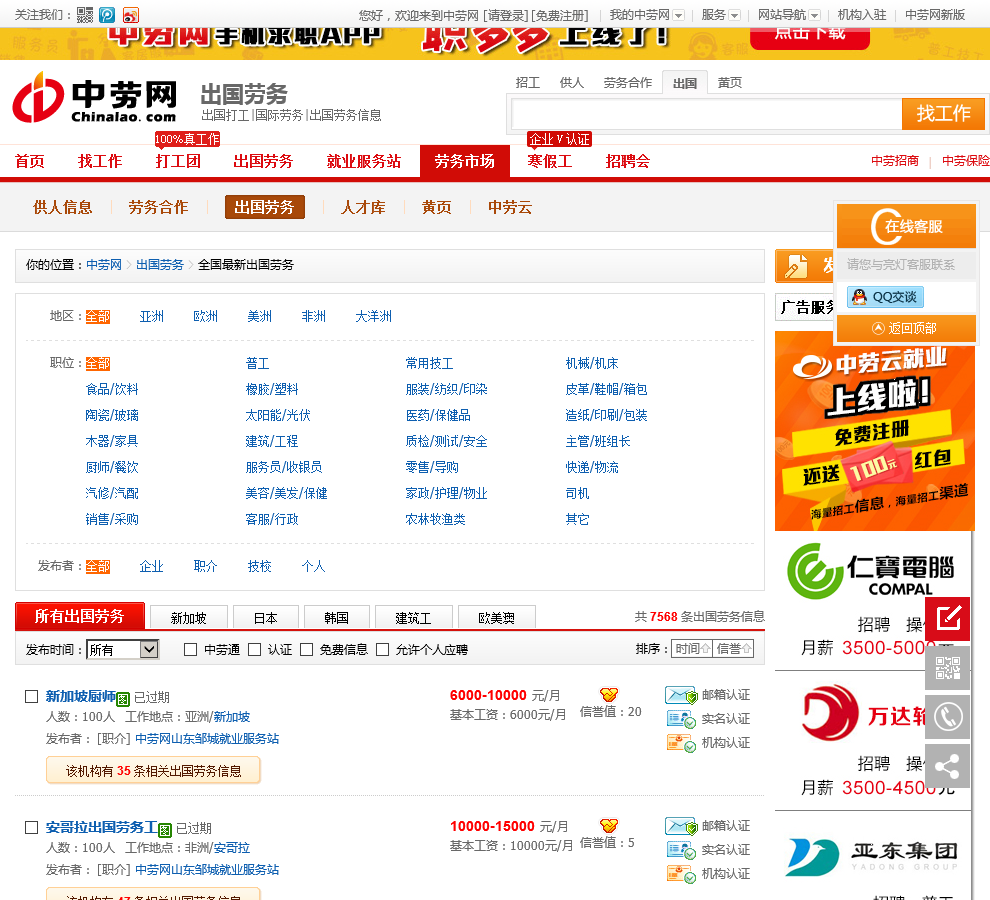Select the 安哥拉出国劳务工 listing checkbox
This screenshot has height=900, width=990.
[x=31, y=827]
